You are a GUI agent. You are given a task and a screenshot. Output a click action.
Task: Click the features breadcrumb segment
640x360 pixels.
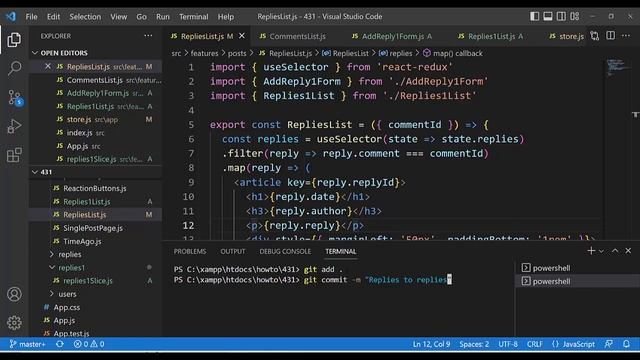(x=204, y=53)
